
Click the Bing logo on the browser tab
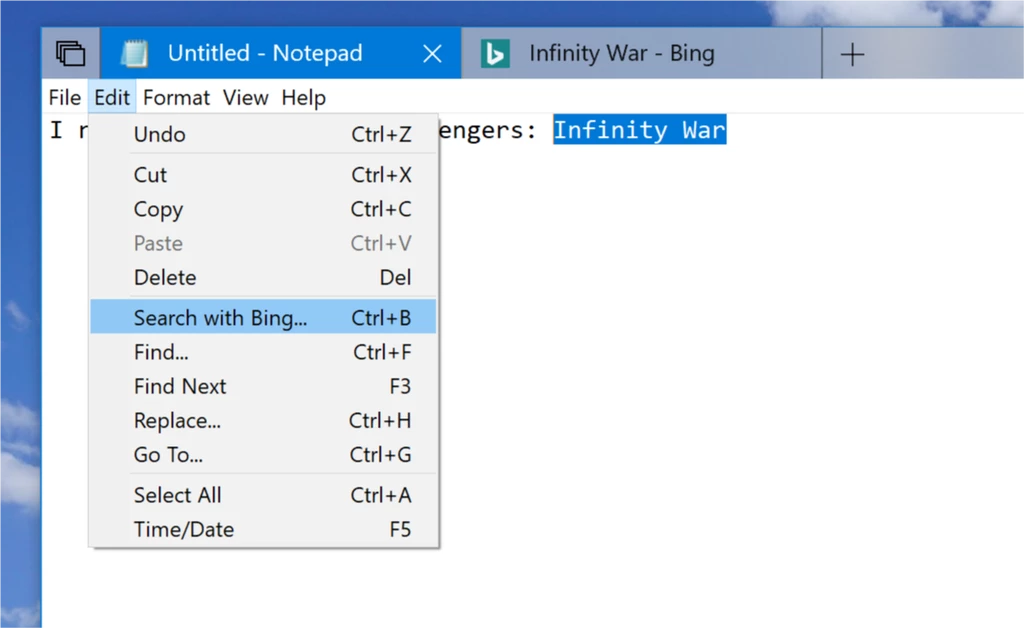[x=497, y=53]
